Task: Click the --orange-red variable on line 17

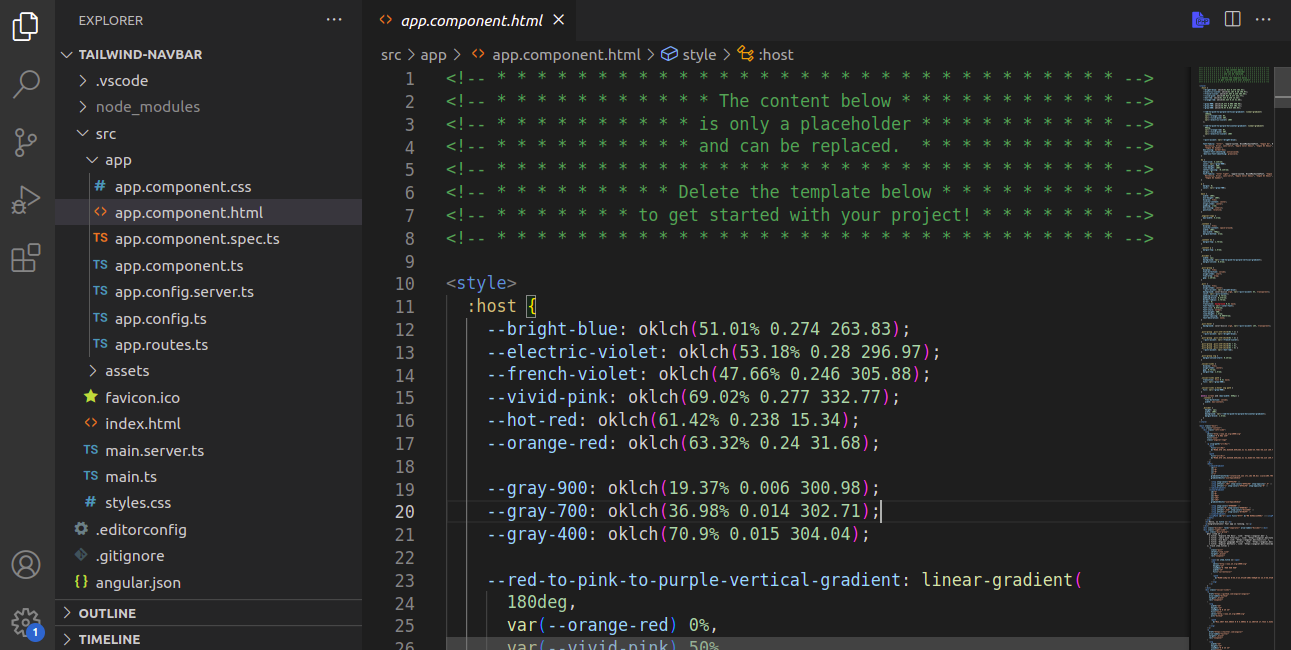Action: click(548, 443)
